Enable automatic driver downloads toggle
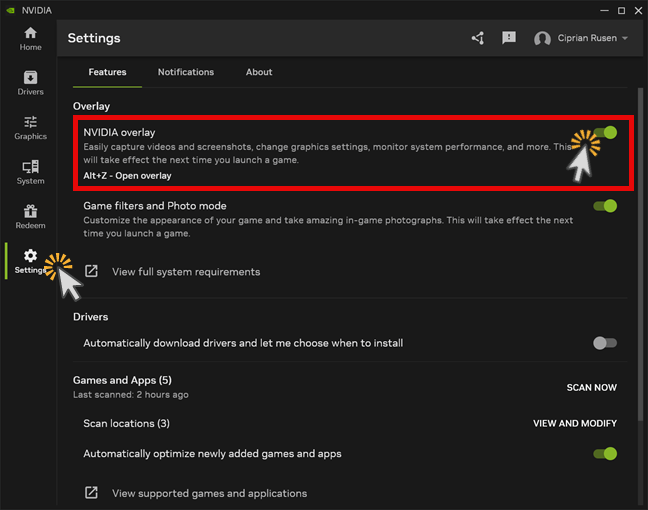Image resolution: width=648 pixels, height=510 pixels. [604, 343]
